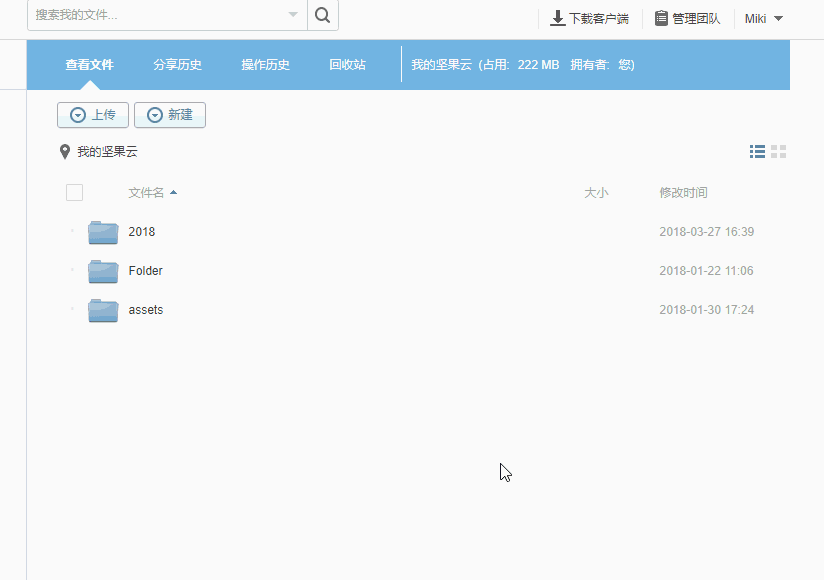Open the folder named assets
The image size is (824, 580).
[x=146, y=310]
